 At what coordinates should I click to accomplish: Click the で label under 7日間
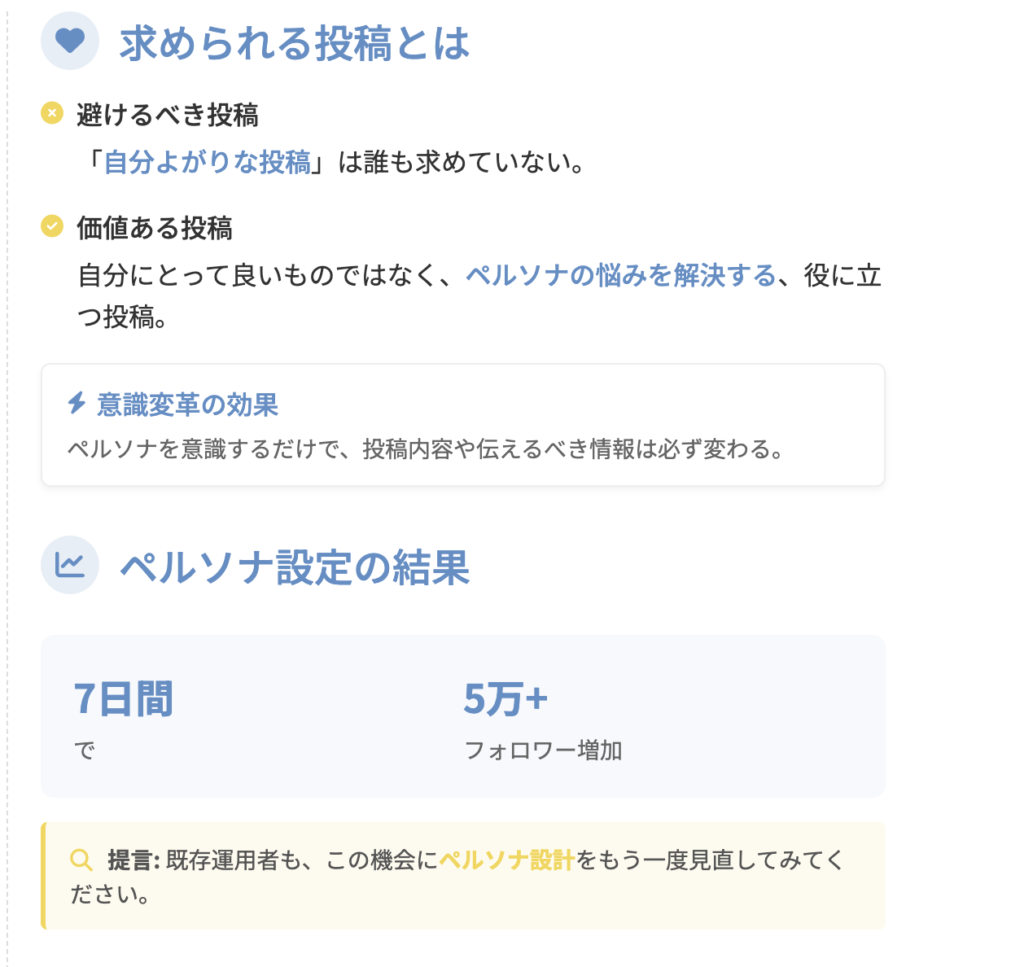[84, 750]
